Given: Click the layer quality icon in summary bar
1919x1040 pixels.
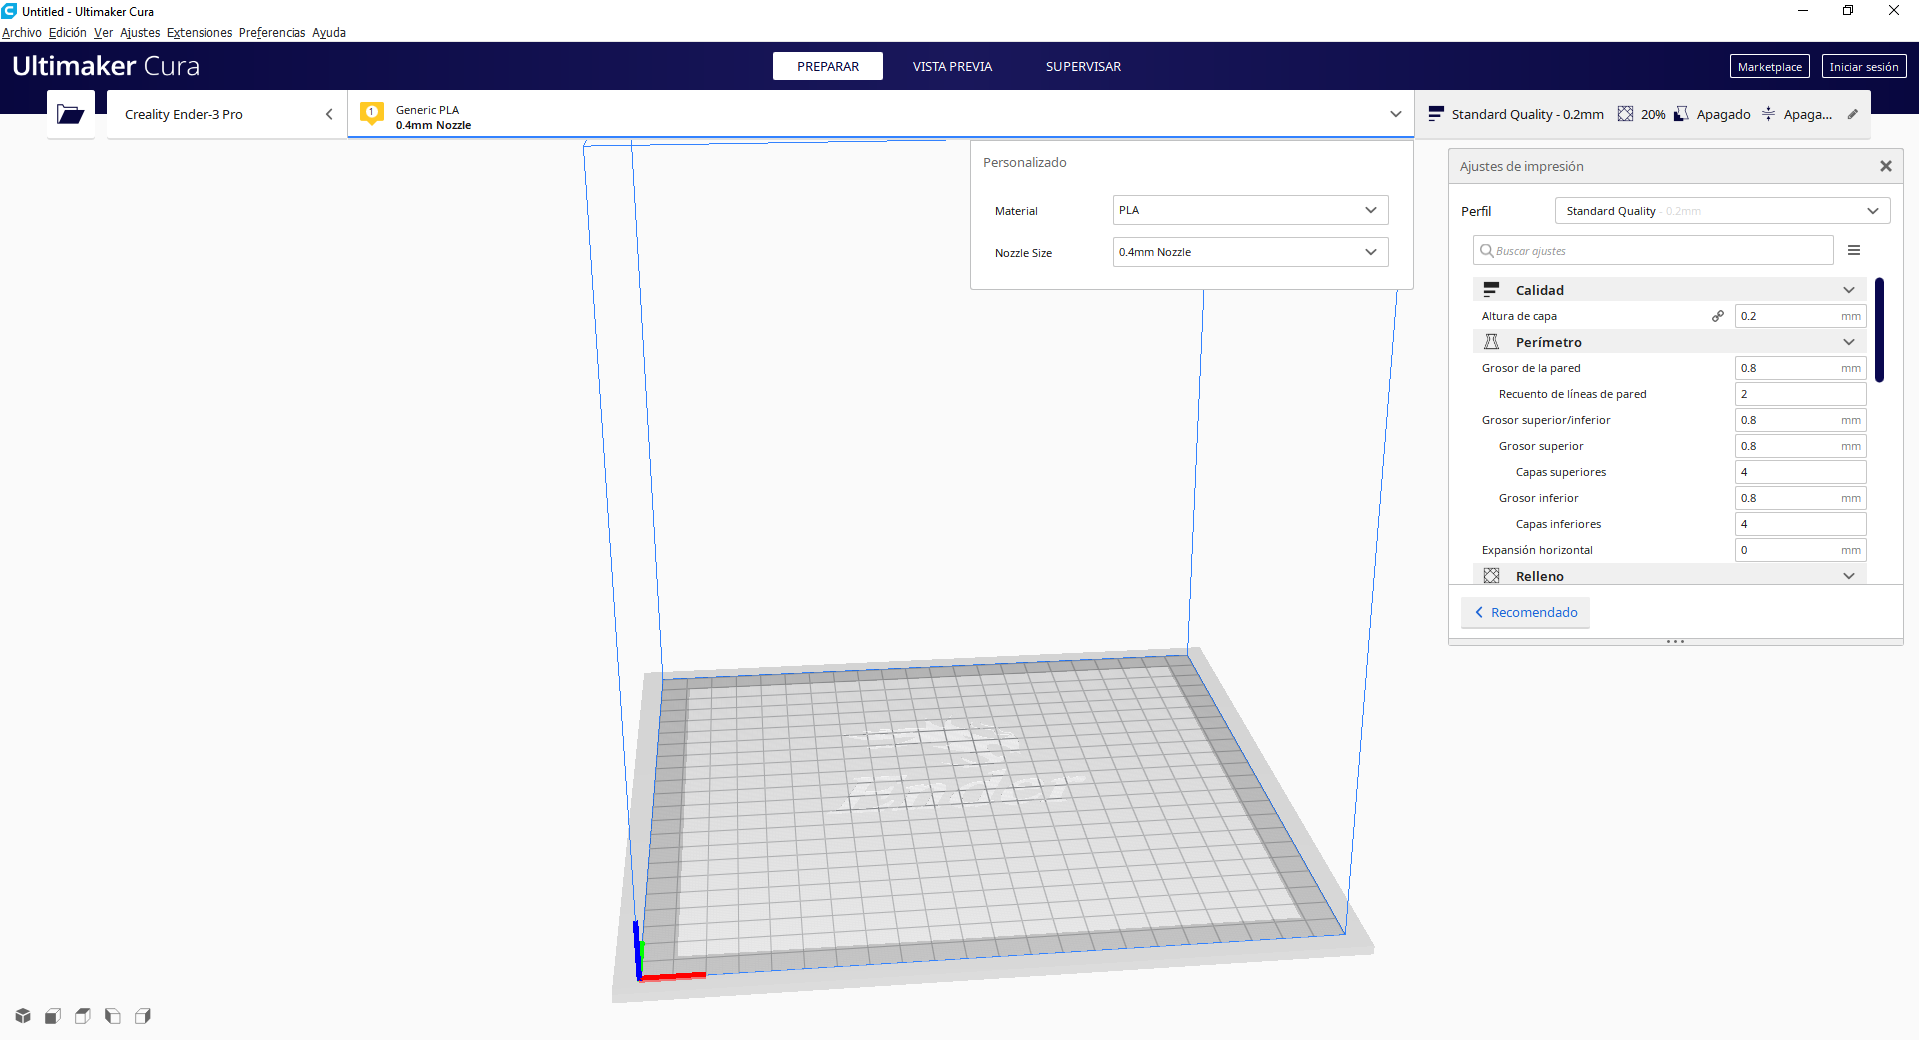Looking at the screenshot, I should pos(1436,114).
